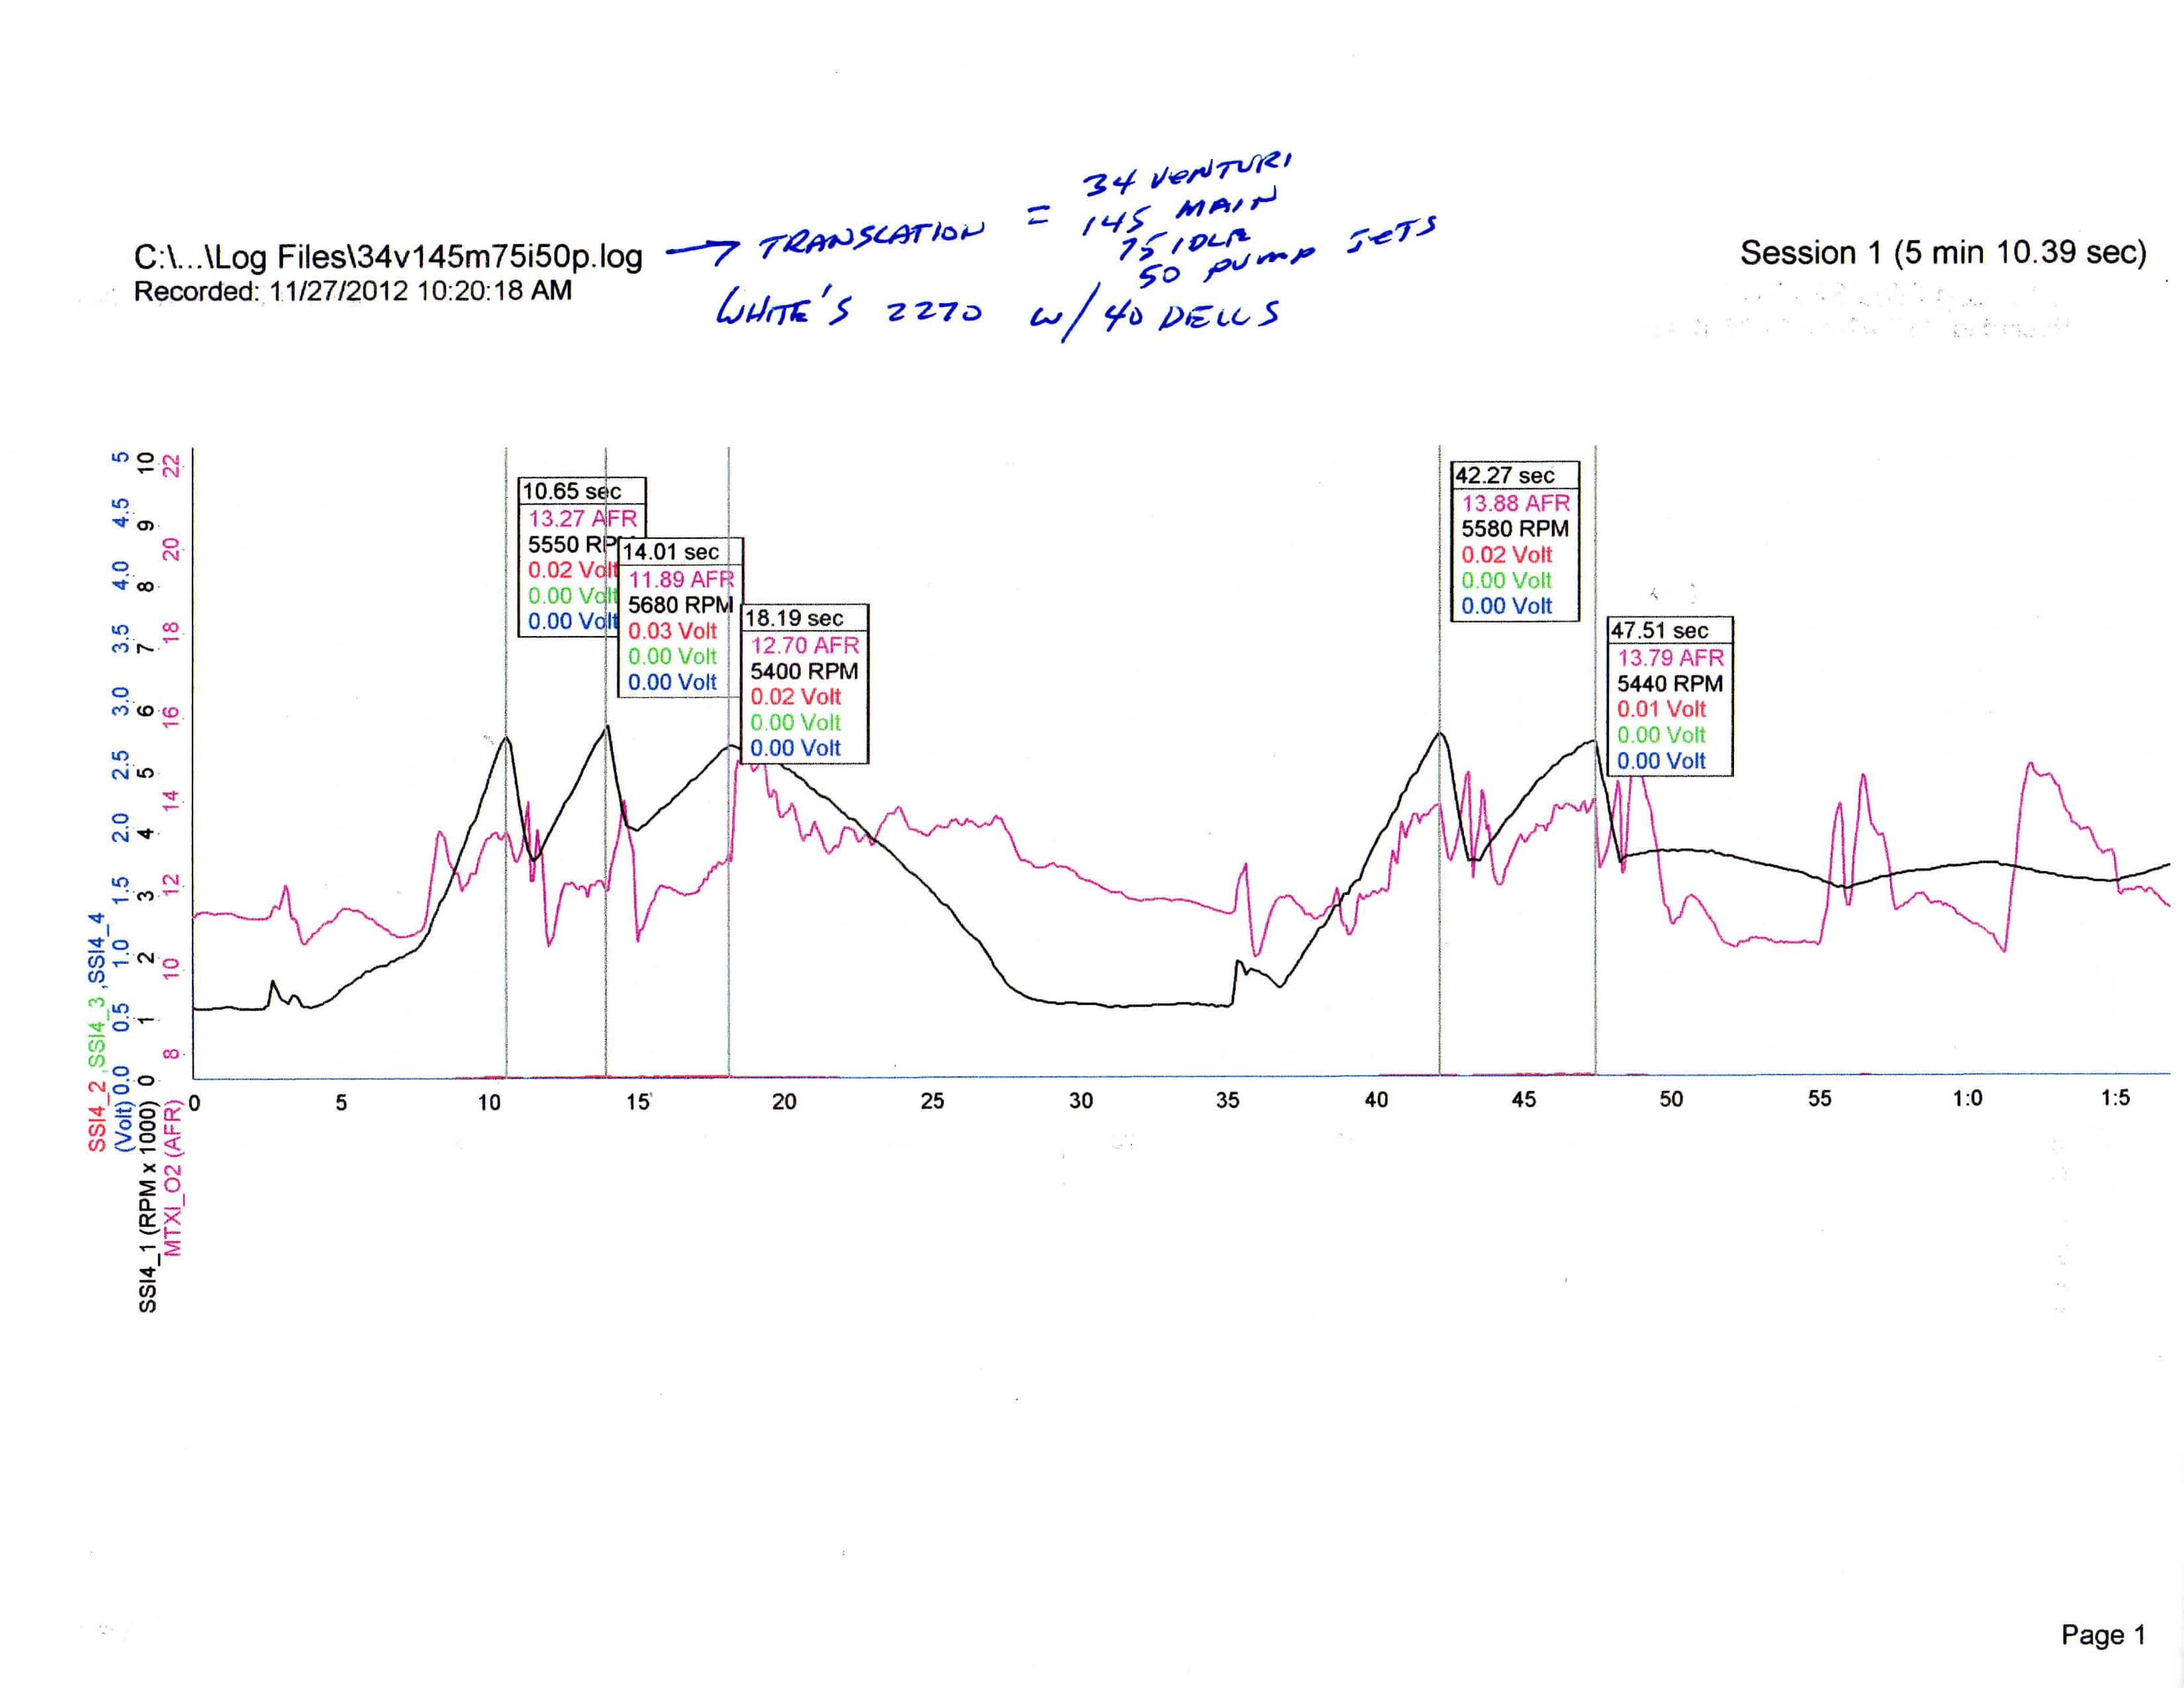Click the Session 1 duration heading
2184x1688 pixels.
pyautogui.click(x=1943, y=253)
